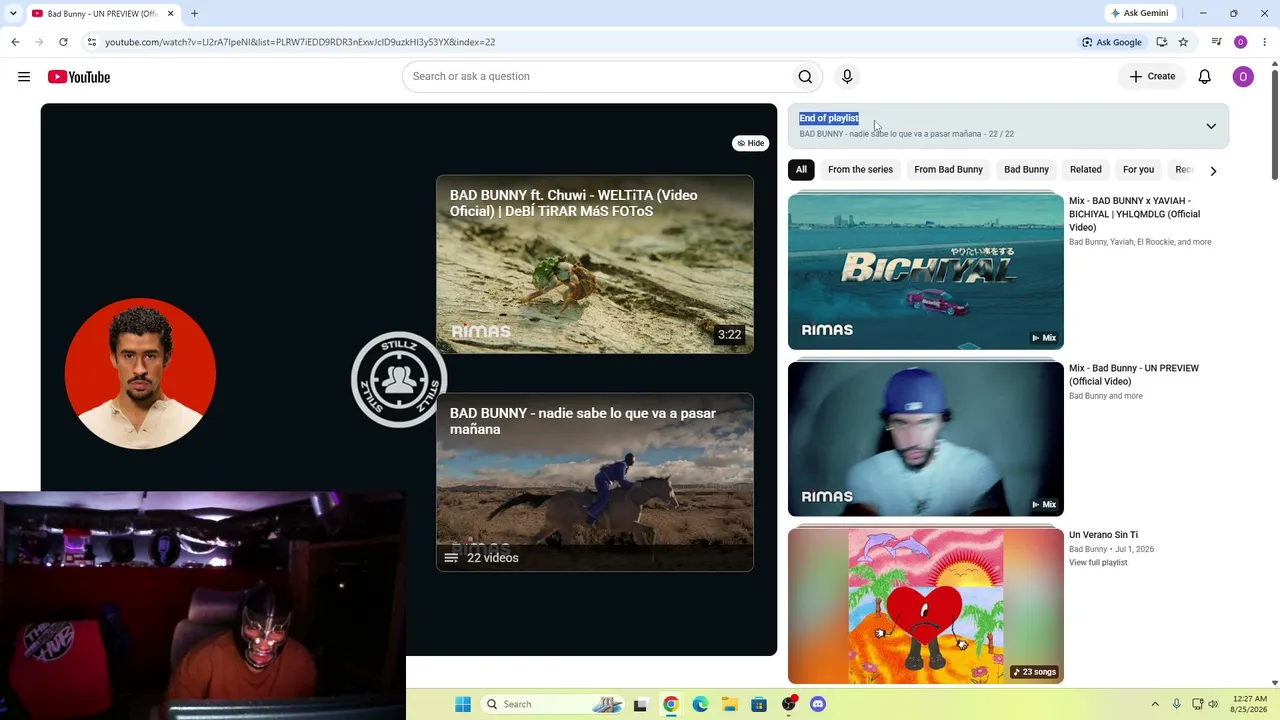Open media controls in Chrome toolbar
This screenshot has width=1280, height=720.
pyautogui.click(x=1216, y=42)
